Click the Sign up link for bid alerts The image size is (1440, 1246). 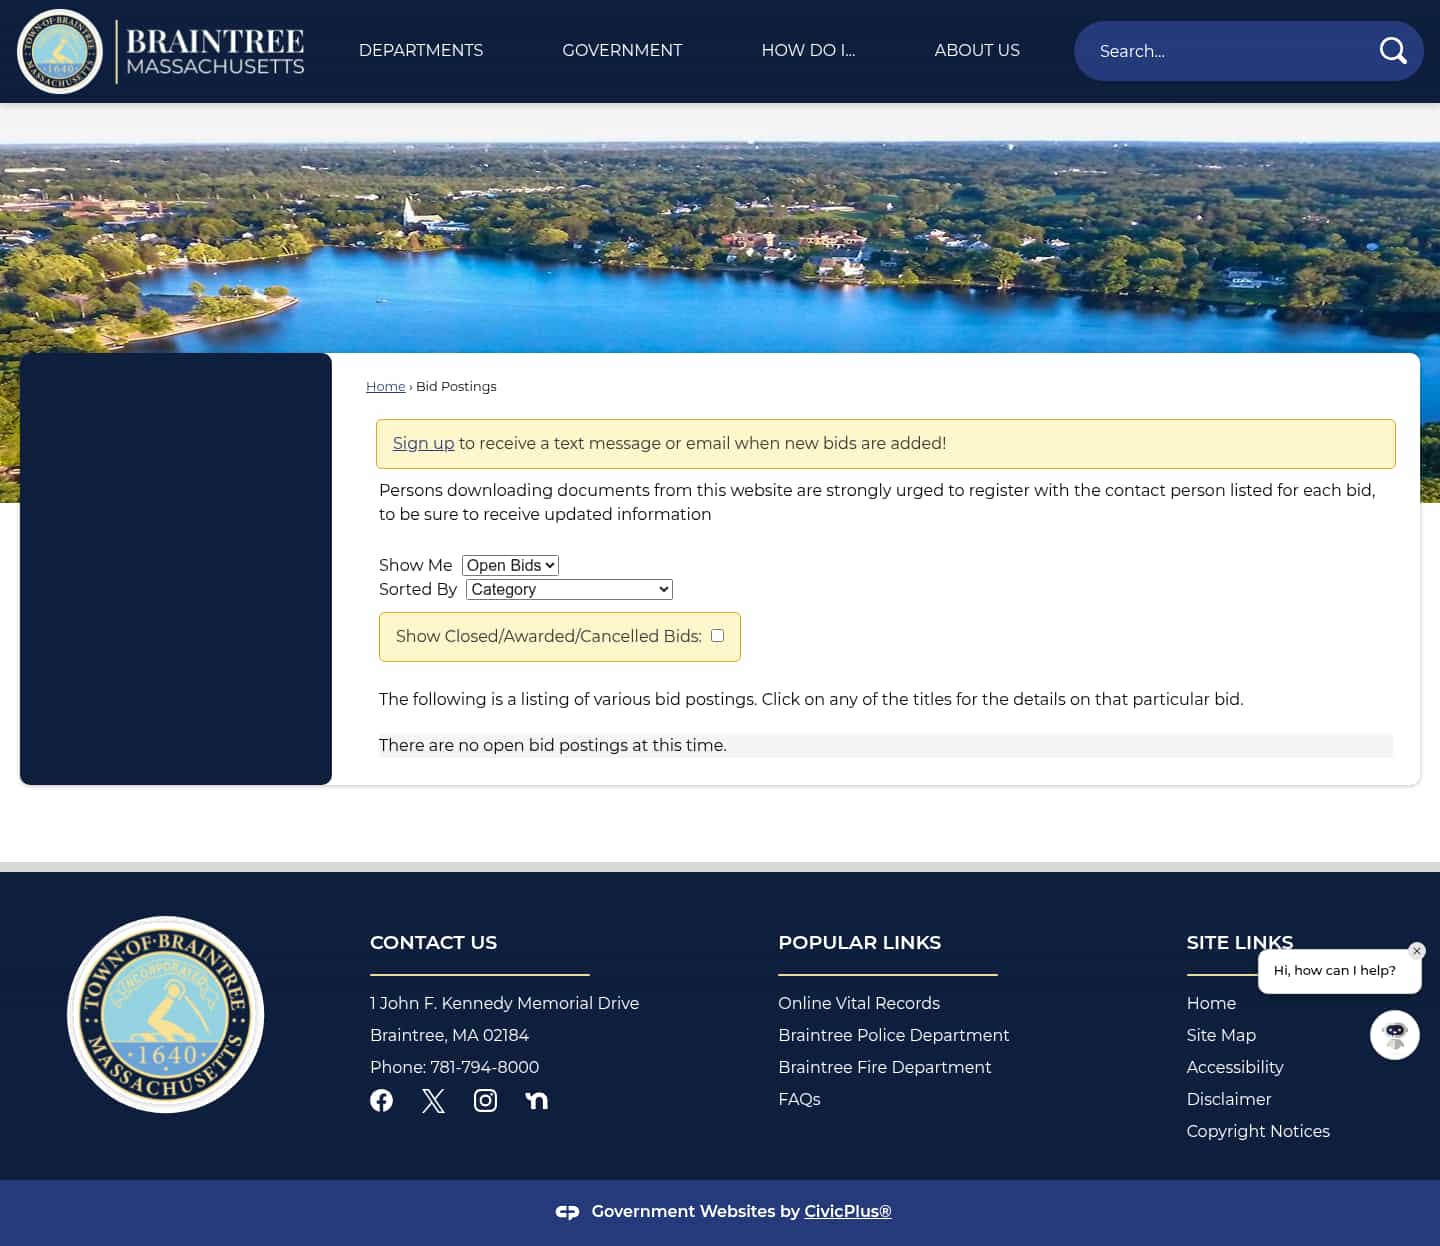(423, 443)
